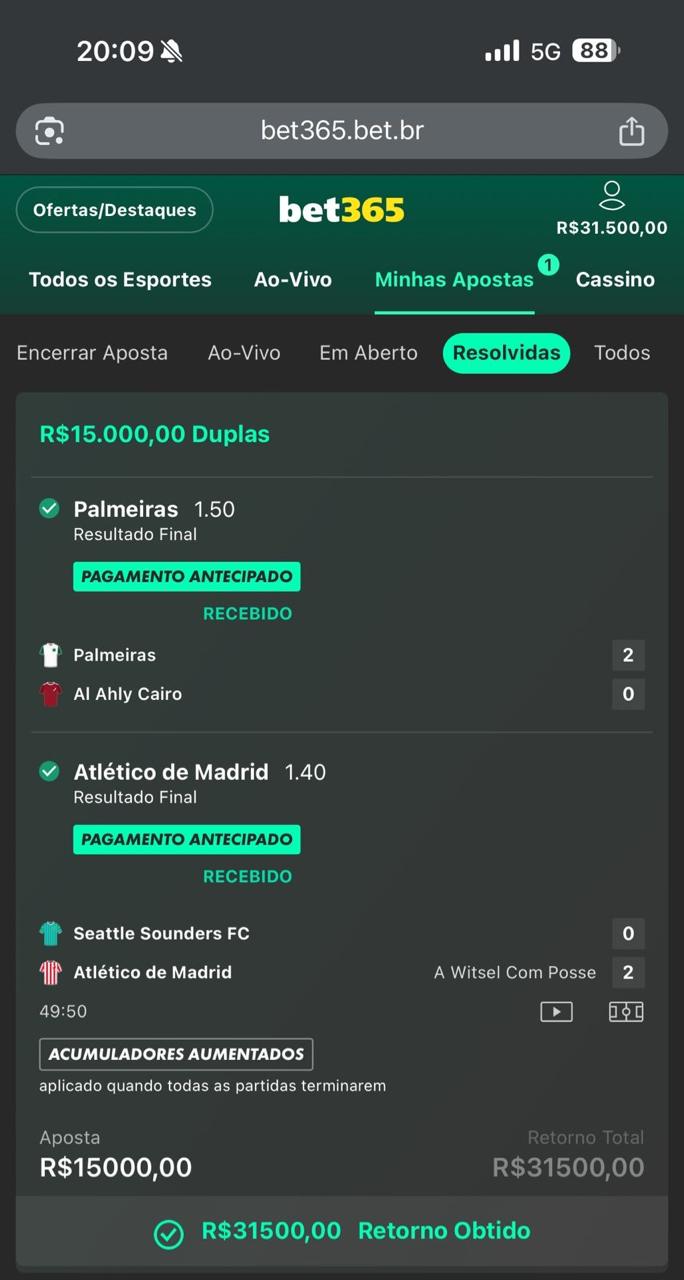
Task: Enable the Em Aberto filter
Action: click(368, 353)
